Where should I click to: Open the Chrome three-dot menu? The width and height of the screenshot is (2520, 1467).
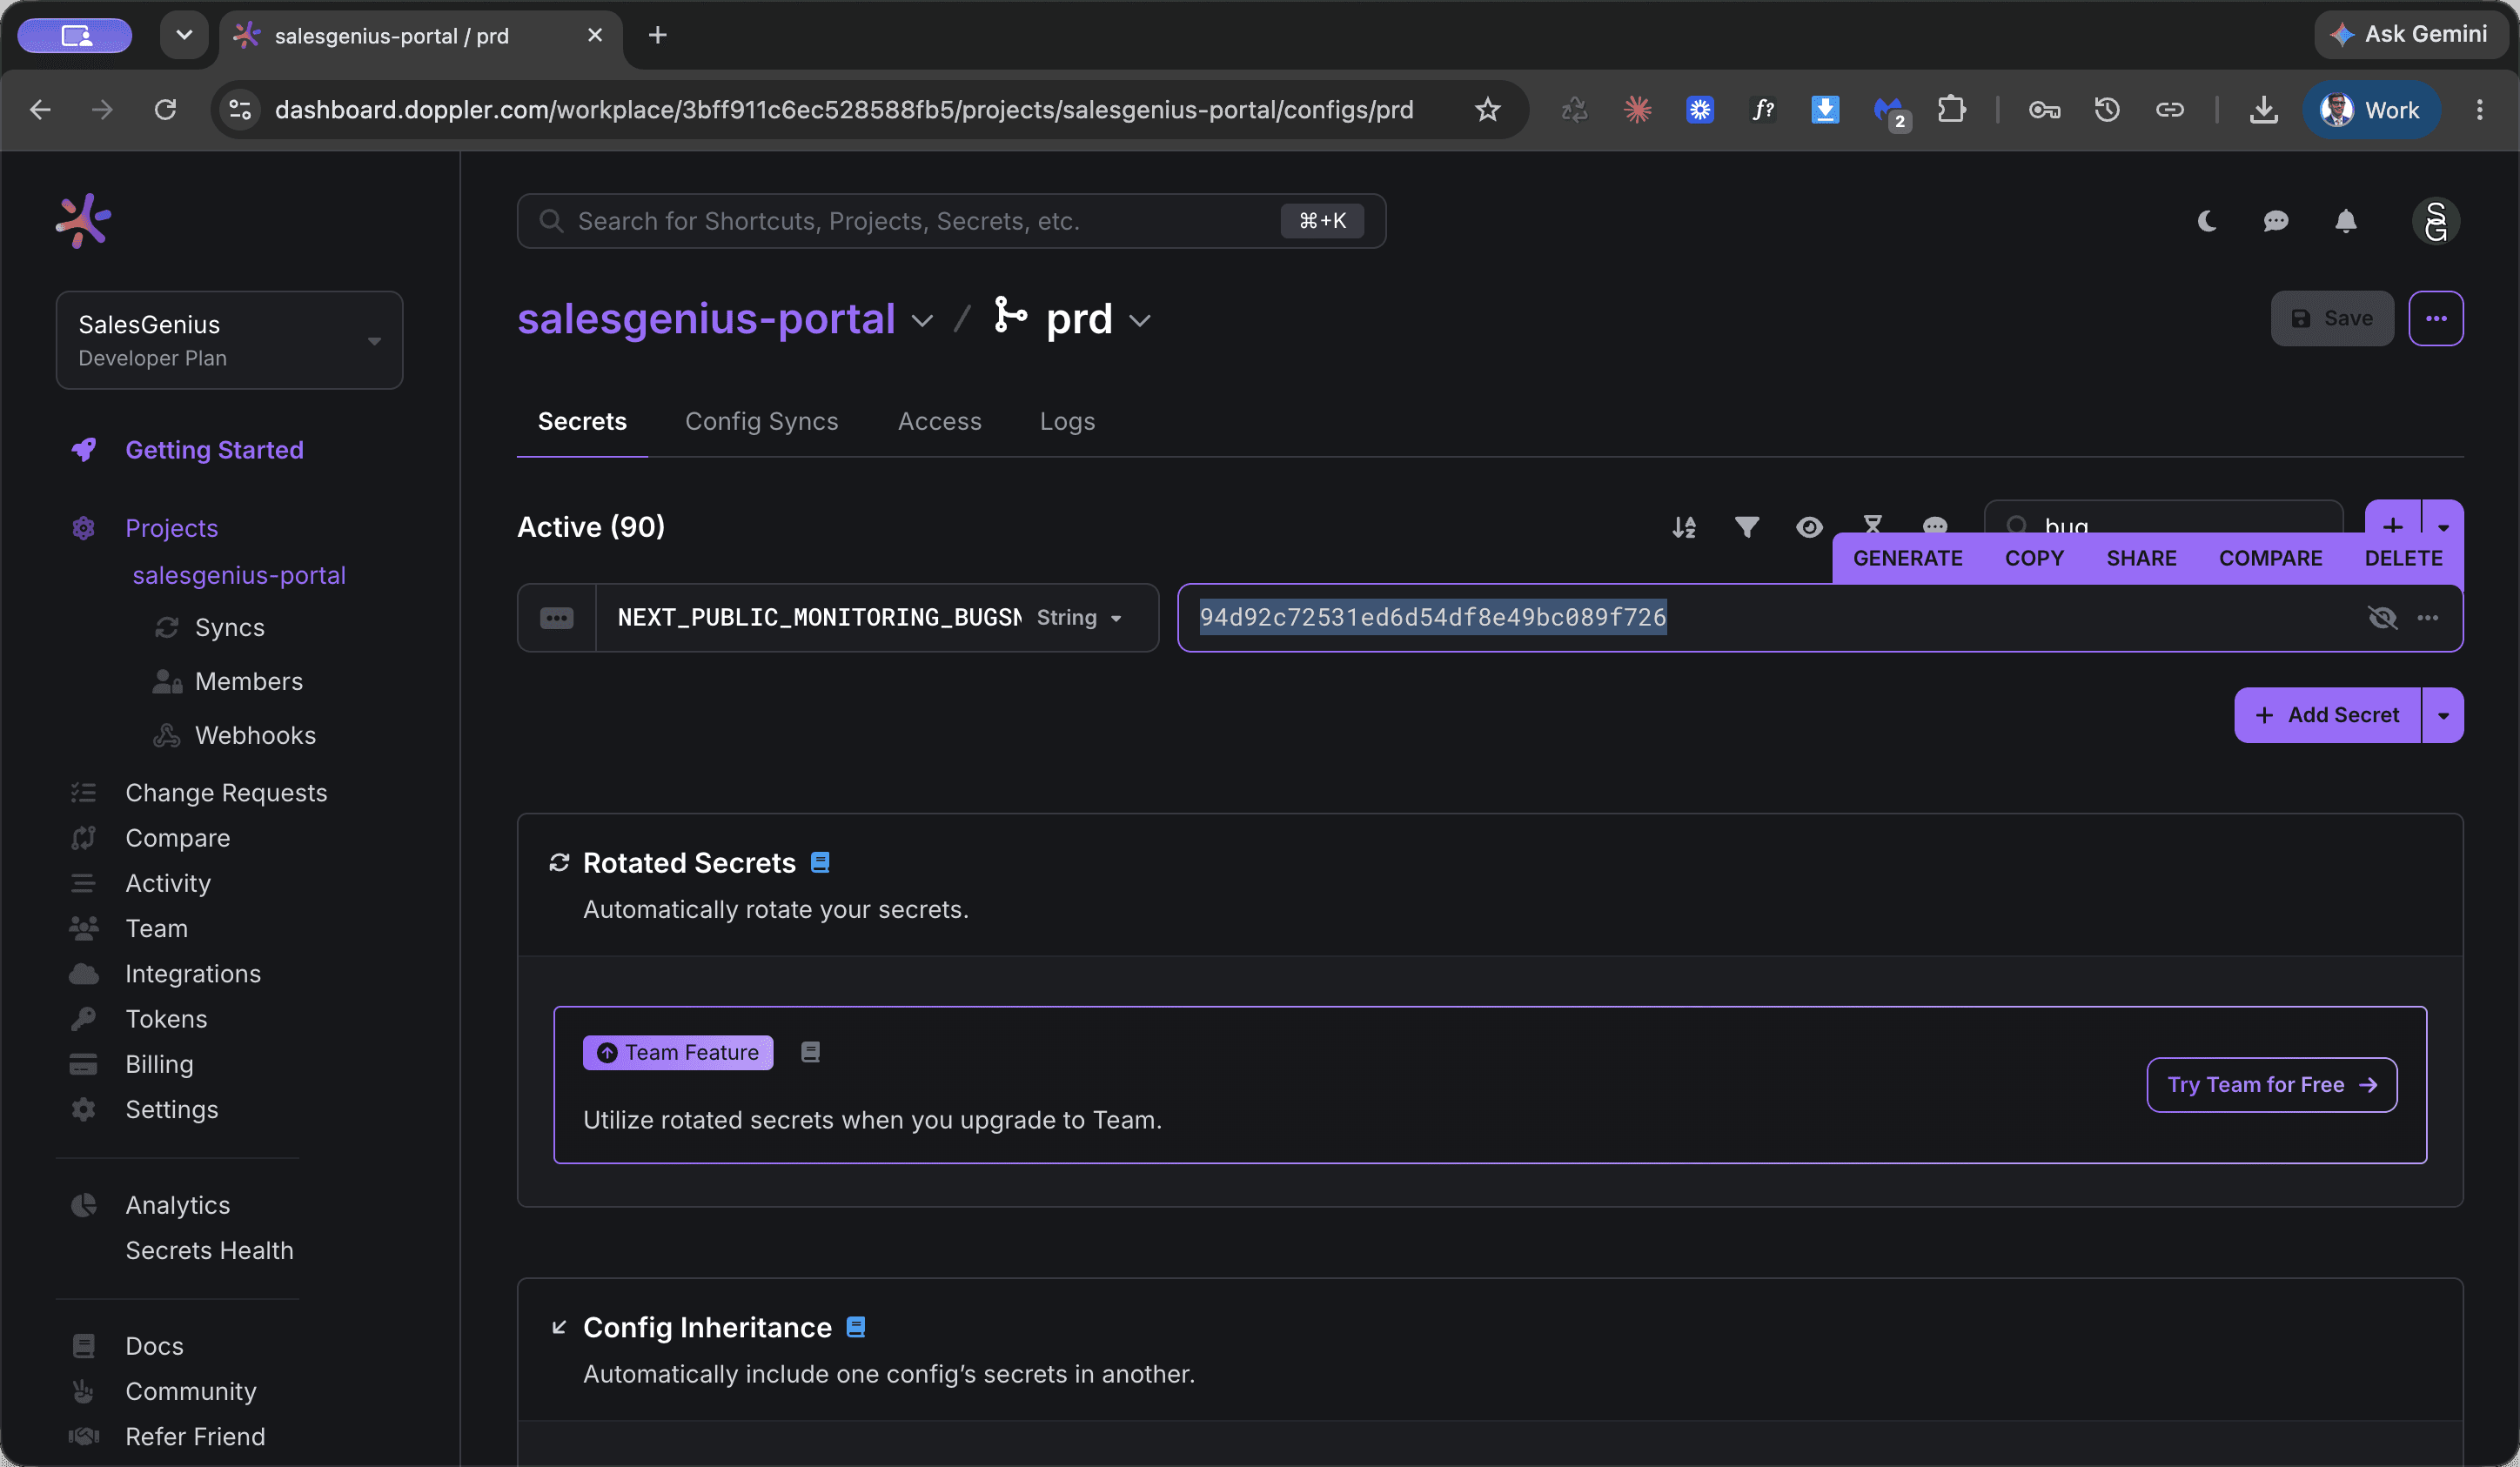(x=2480, y=109)
